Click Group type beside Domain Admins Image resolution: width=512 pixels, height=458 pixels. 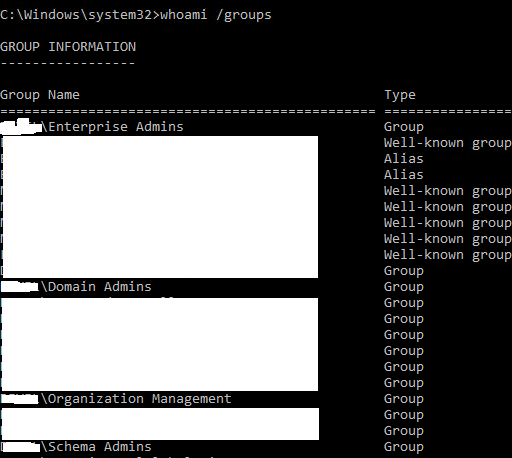[404, 287]
